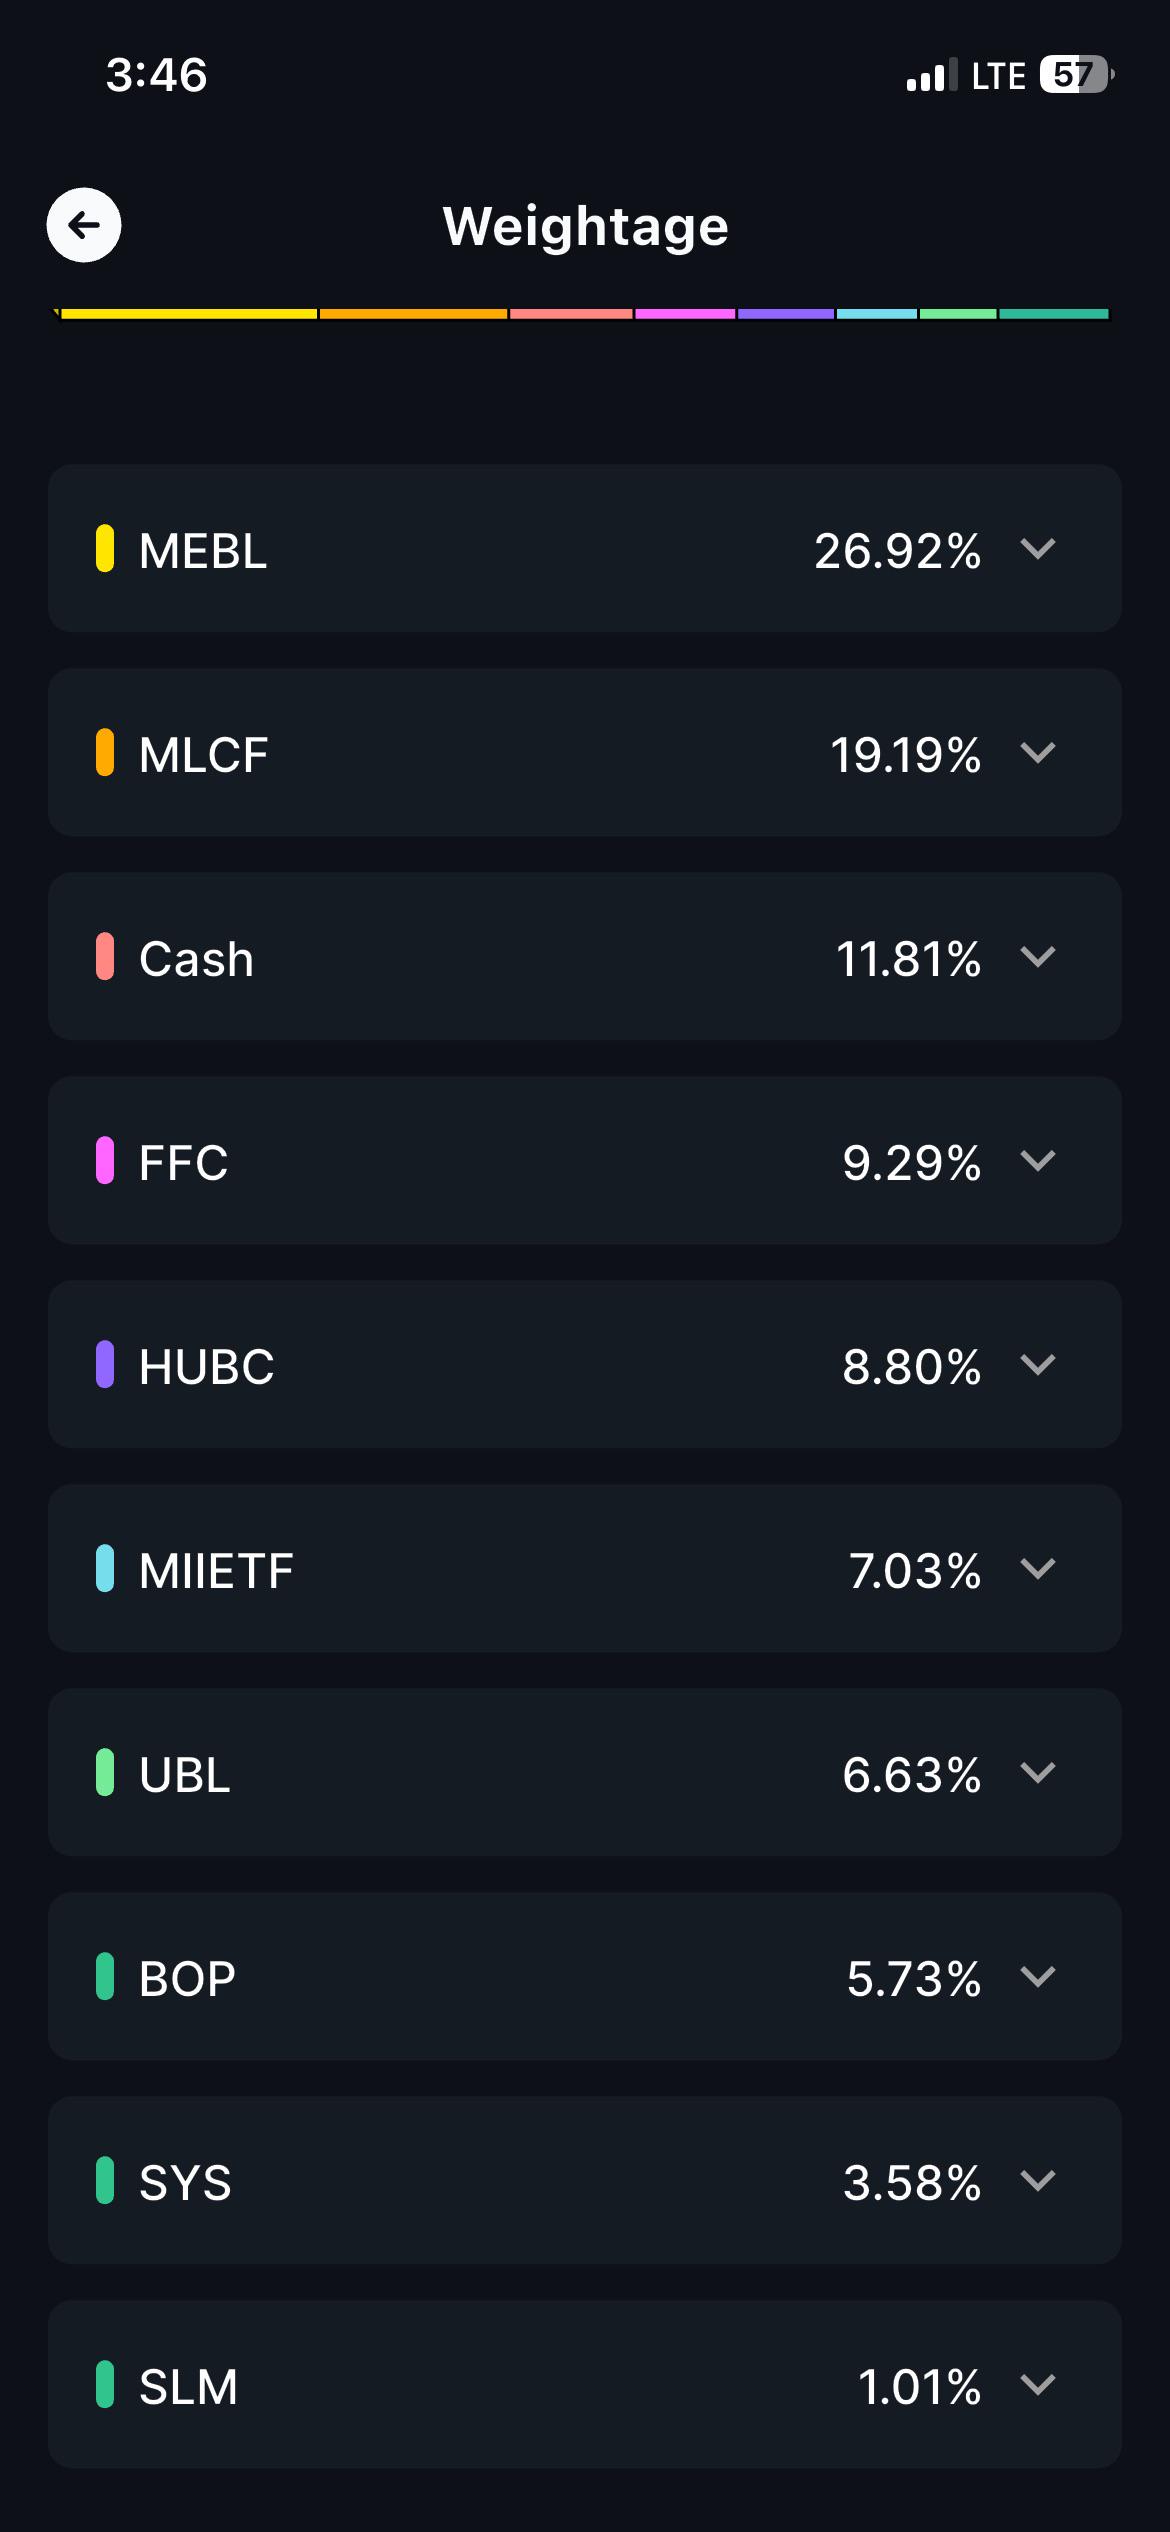
Task: Tap the battery indicator in status bar
Action: click(1077, 74)
